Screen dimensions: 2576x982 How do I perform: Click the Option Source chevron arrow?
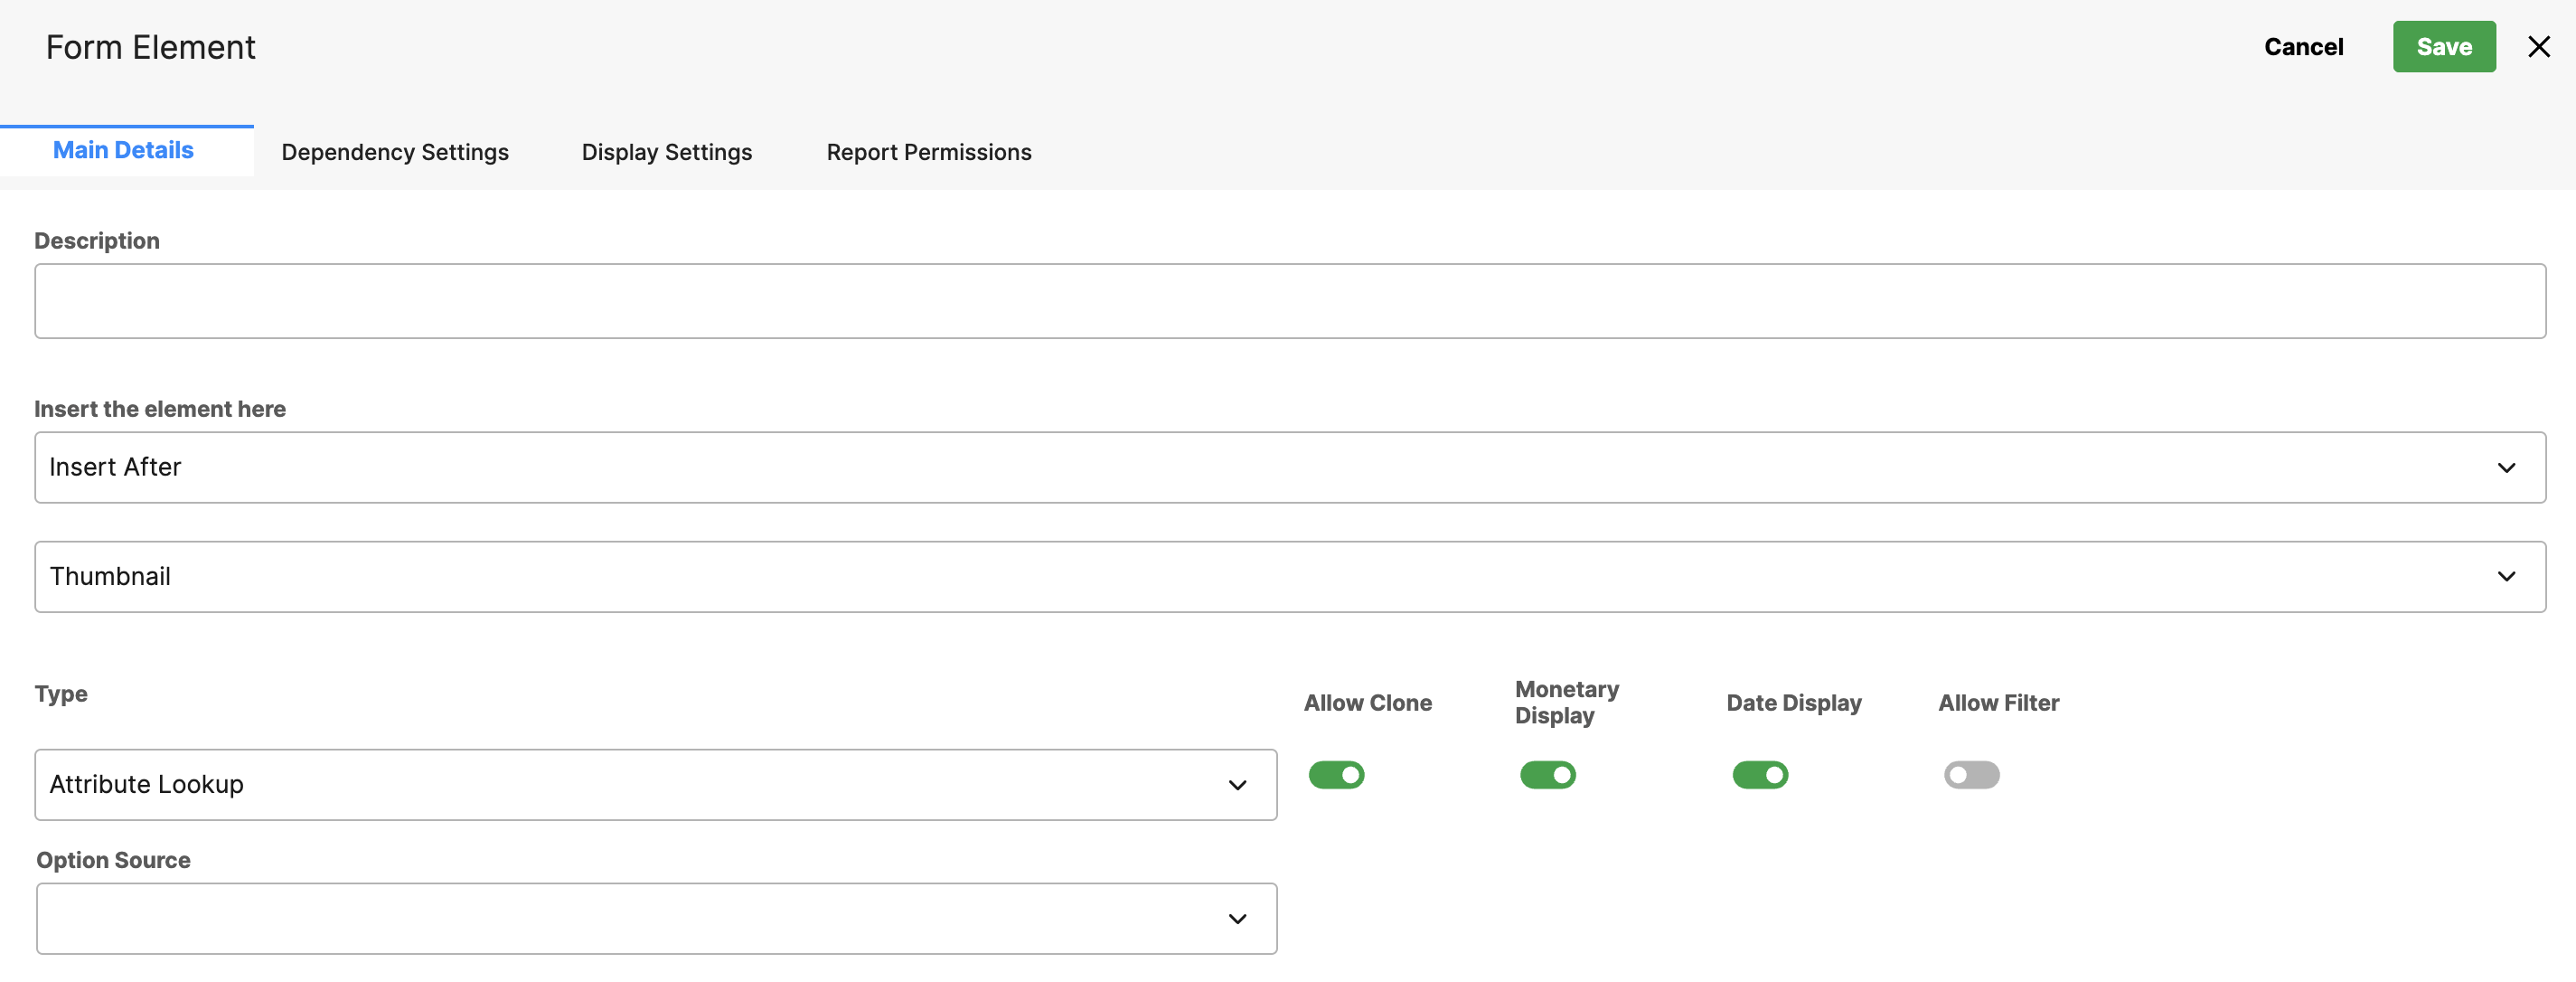(x=1237, y=919)
